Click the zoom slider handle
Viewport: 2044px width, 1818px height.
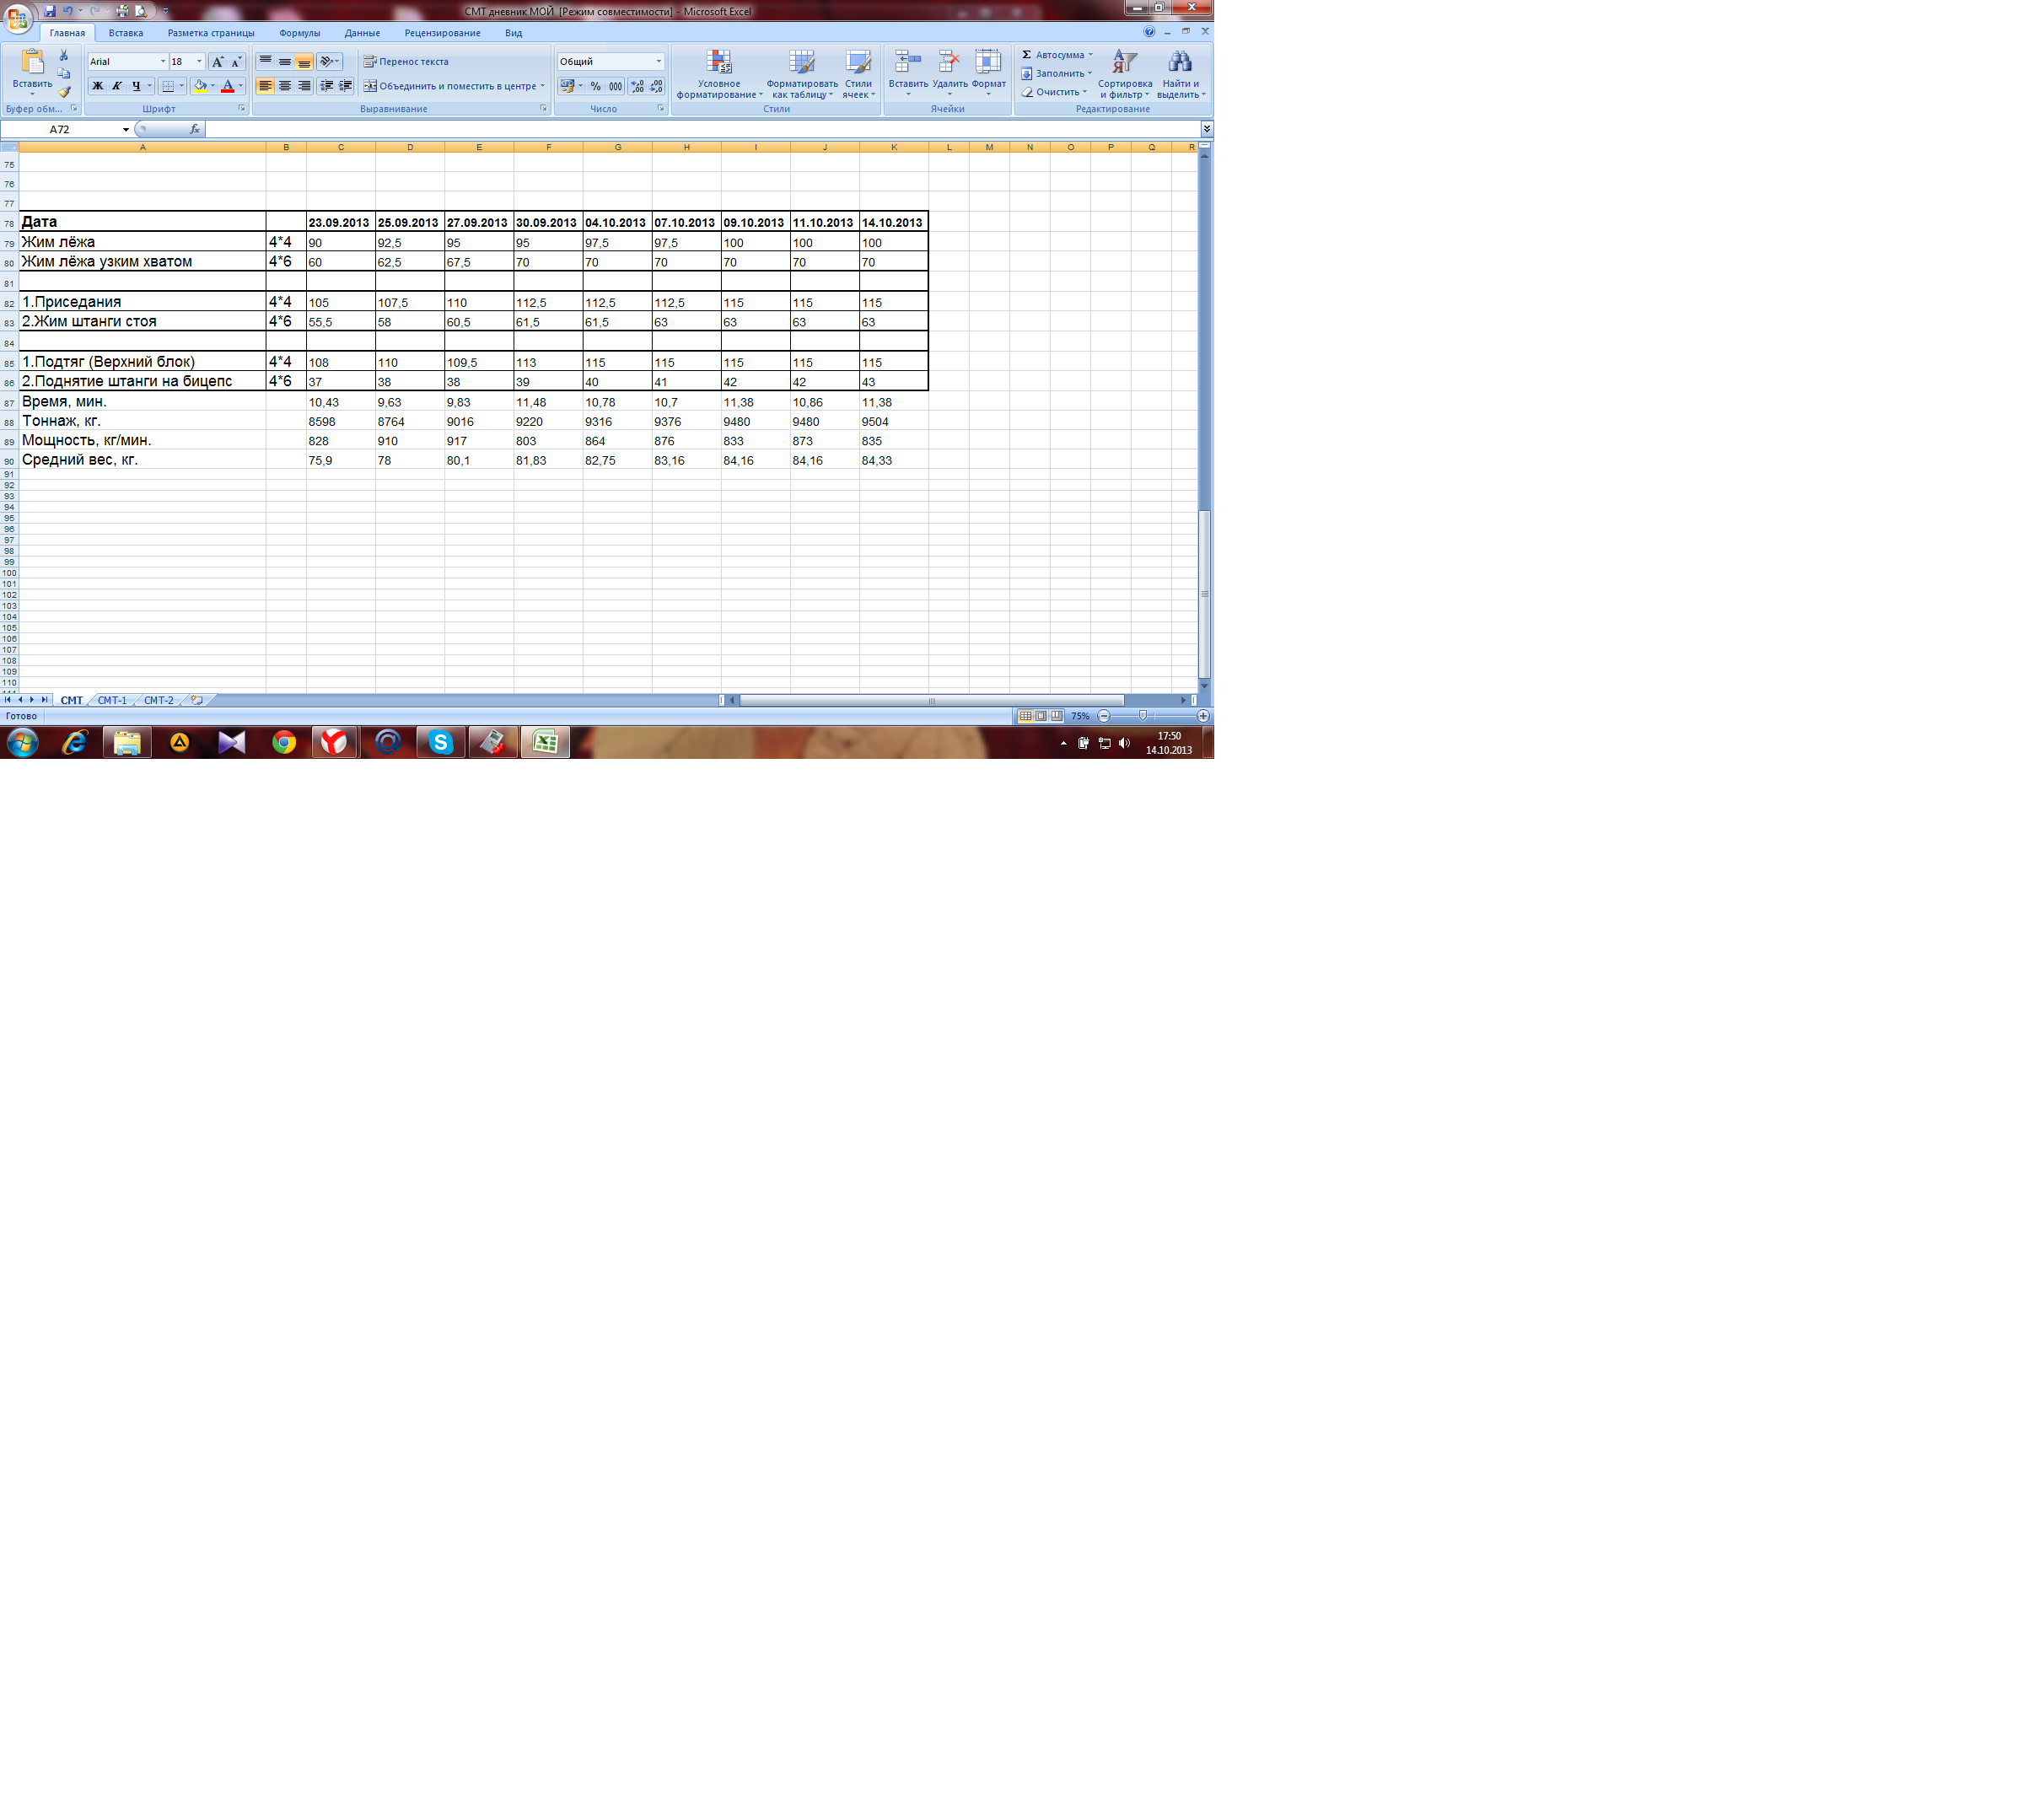pyautogui.click(x=1143, y=716)
